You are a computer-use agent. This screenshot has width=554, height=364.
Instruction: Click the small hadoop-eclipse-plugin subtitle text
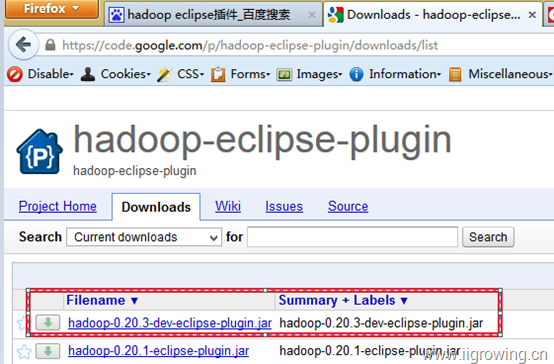(135, 171)
